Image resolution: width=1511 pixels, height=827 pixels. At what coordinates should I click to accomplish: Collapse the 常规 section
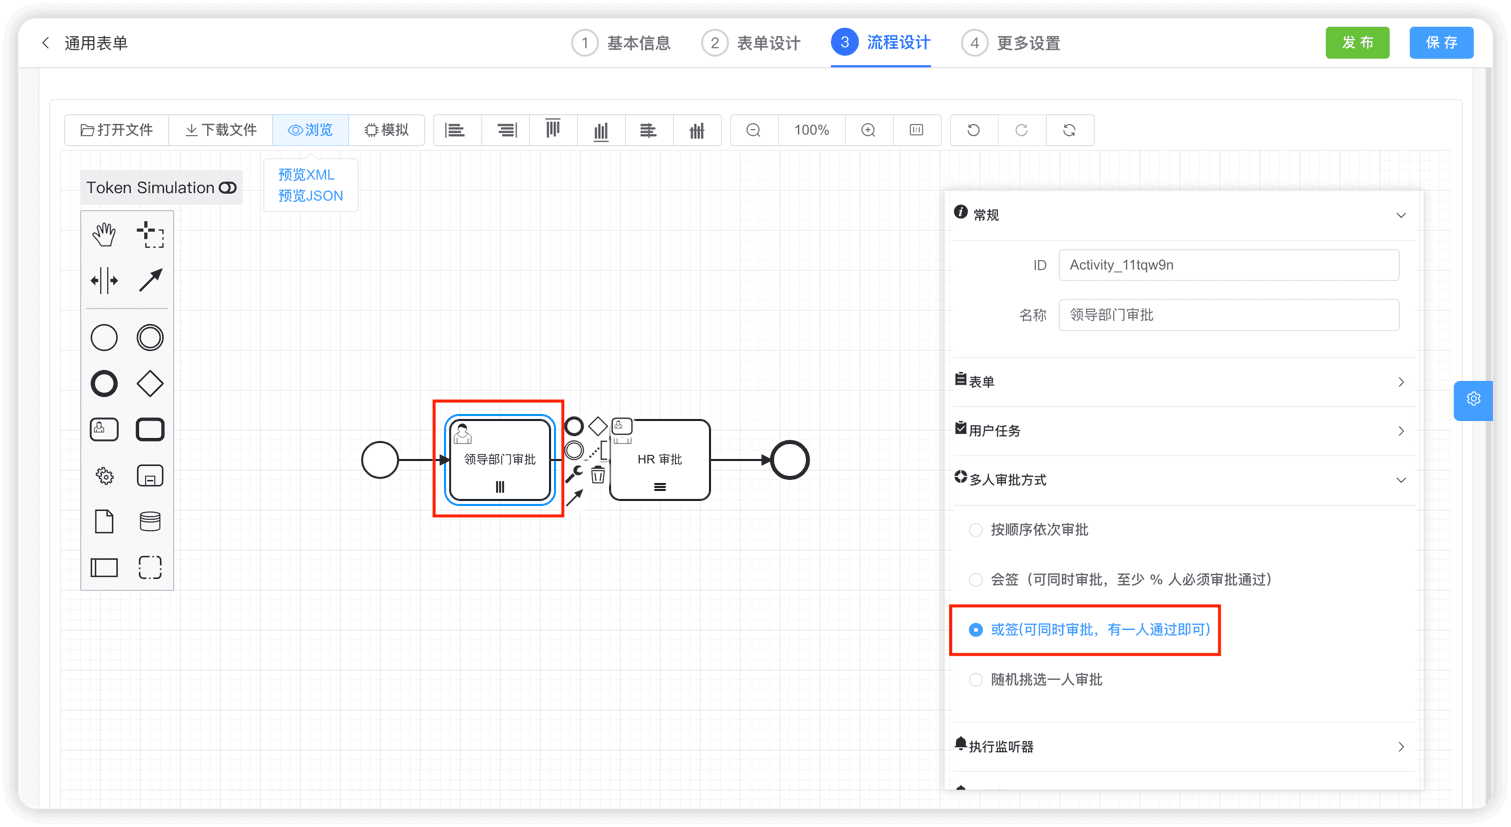1184,215
